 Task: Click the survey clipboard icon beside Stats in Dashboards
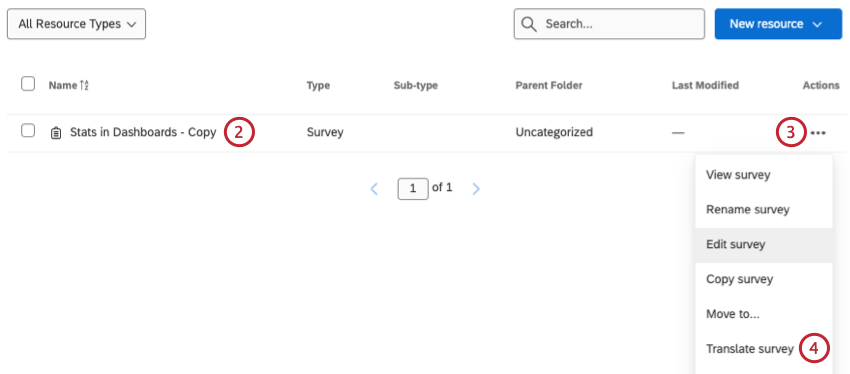click(x=55, y=133)
